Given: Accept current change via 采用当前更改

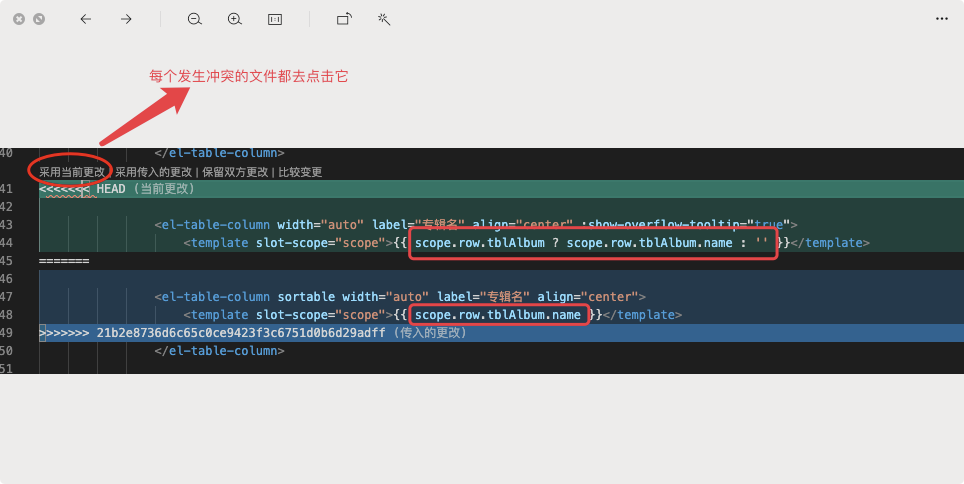Looking at the screenshot, I should coord(72,172).
